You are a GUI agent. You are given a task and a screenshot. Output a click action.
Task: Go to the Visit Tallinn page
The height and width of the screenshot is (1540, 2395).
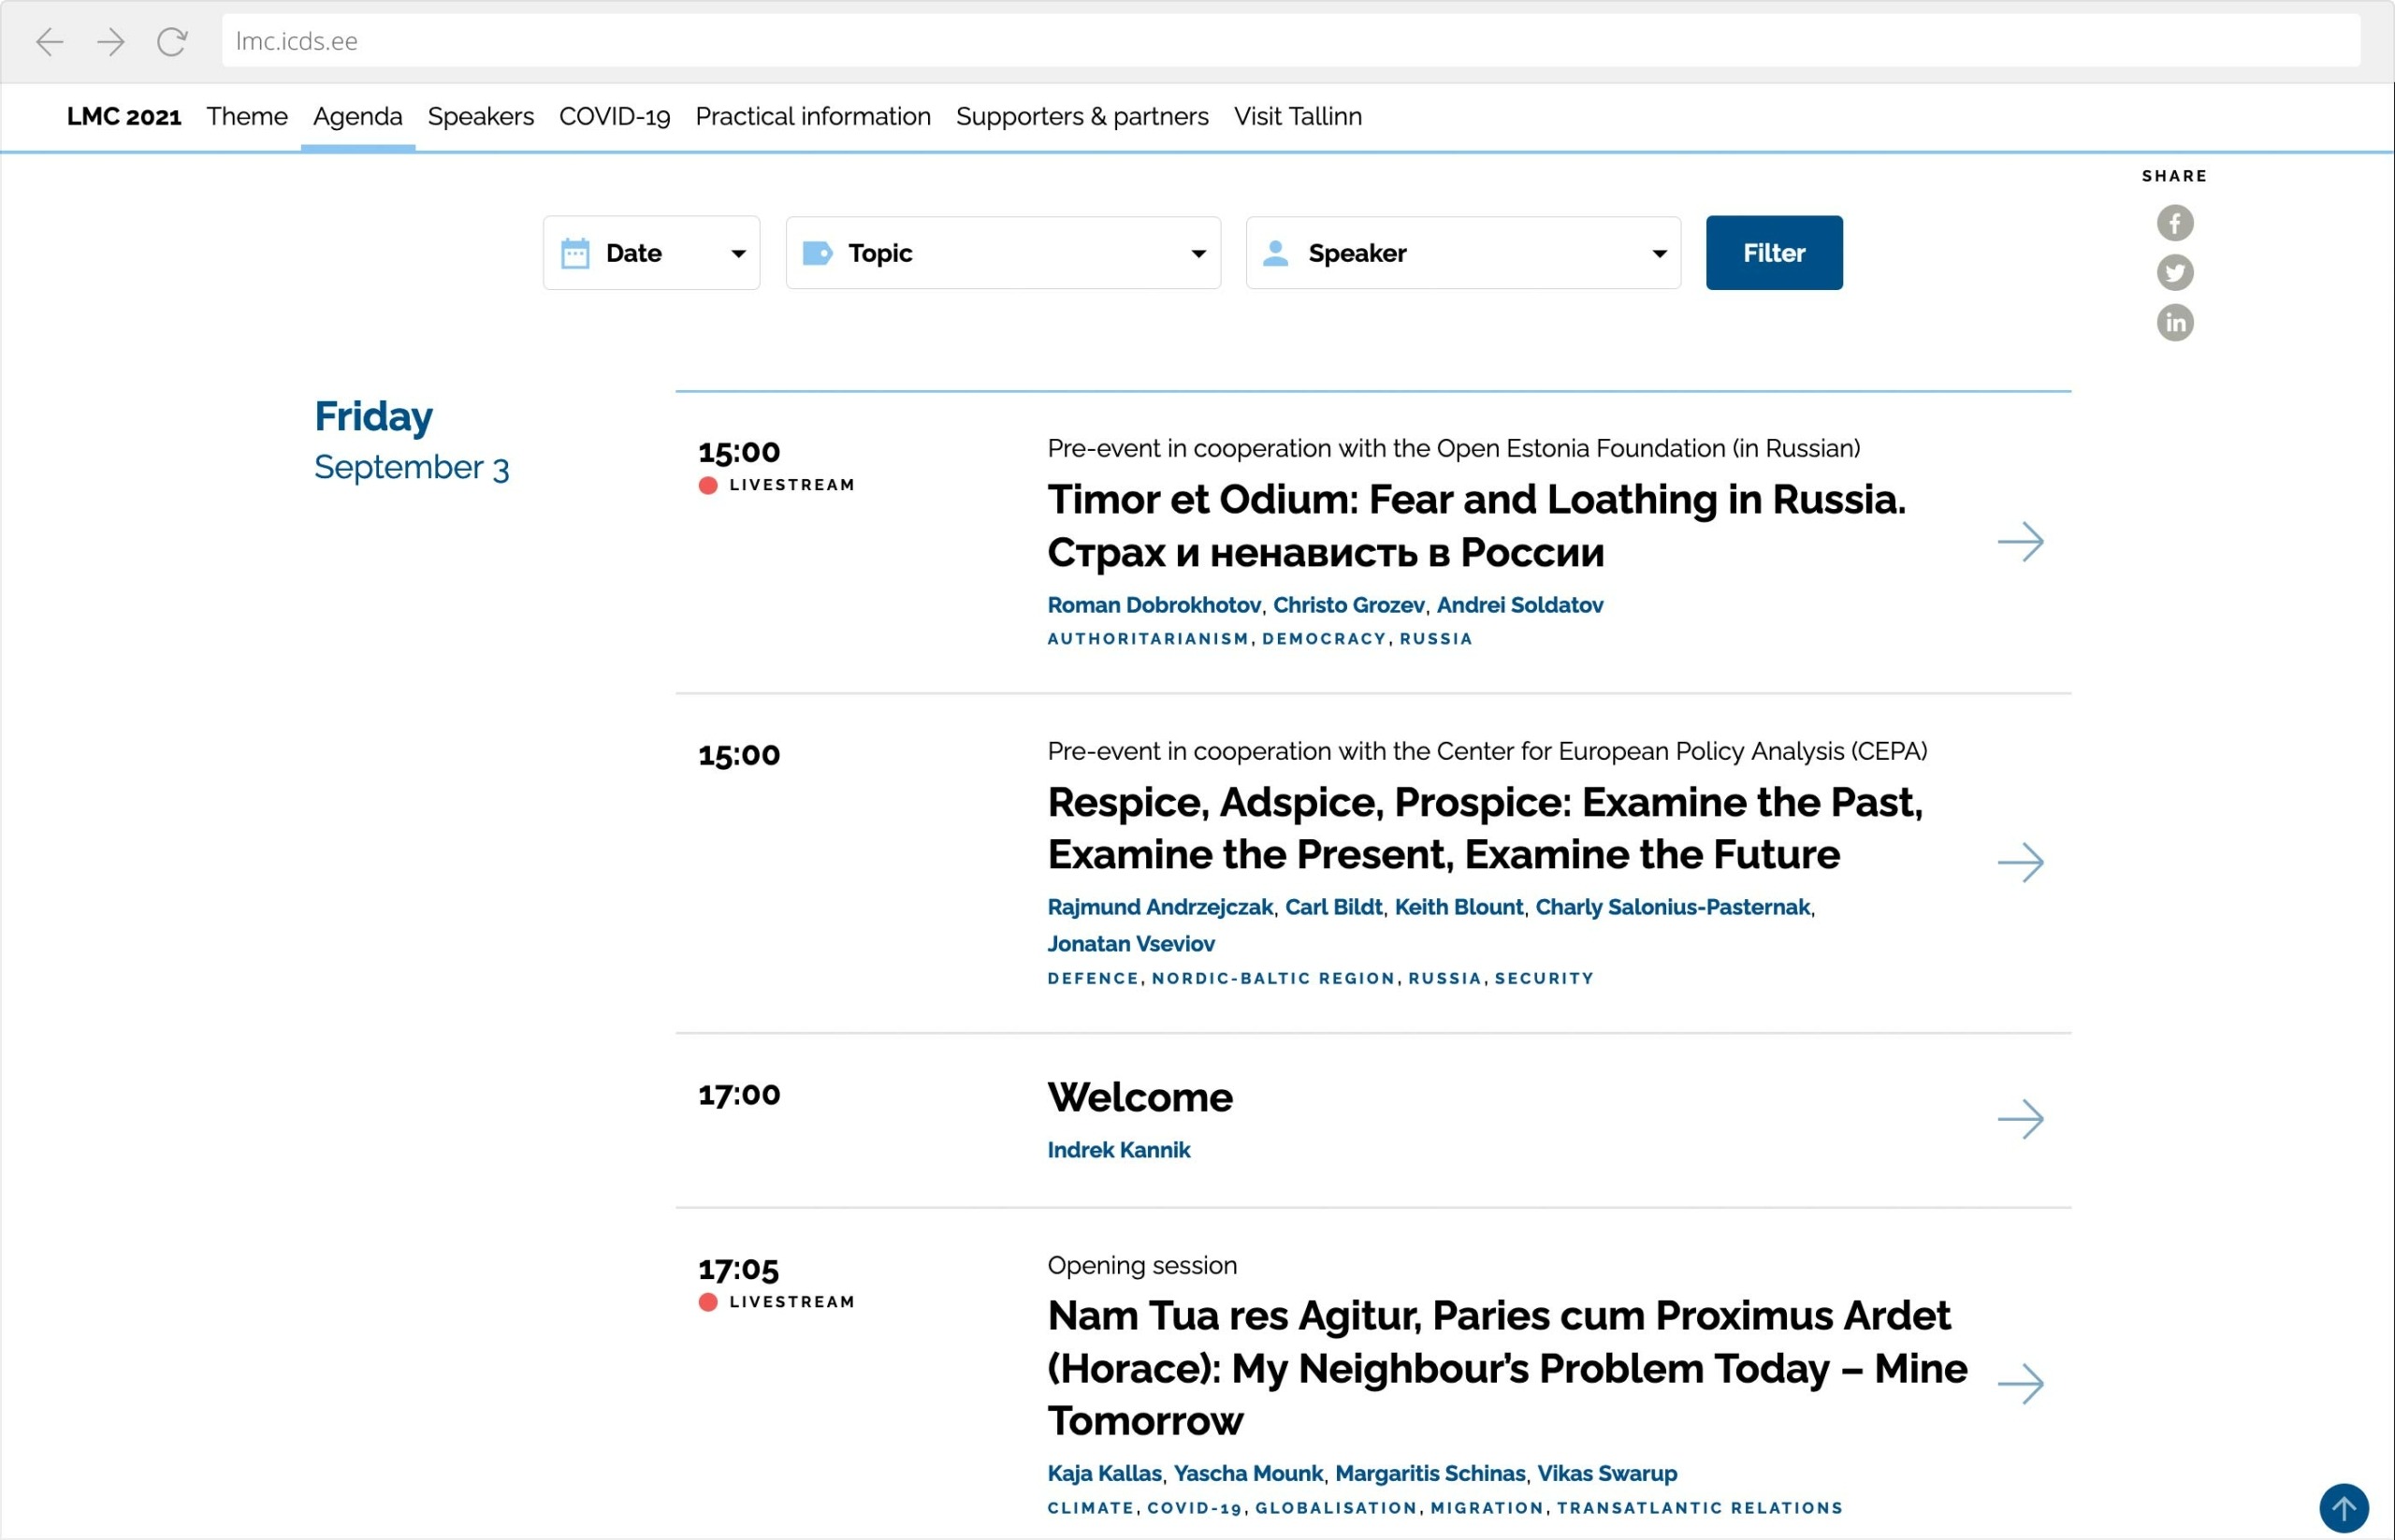click(1297, 117)
